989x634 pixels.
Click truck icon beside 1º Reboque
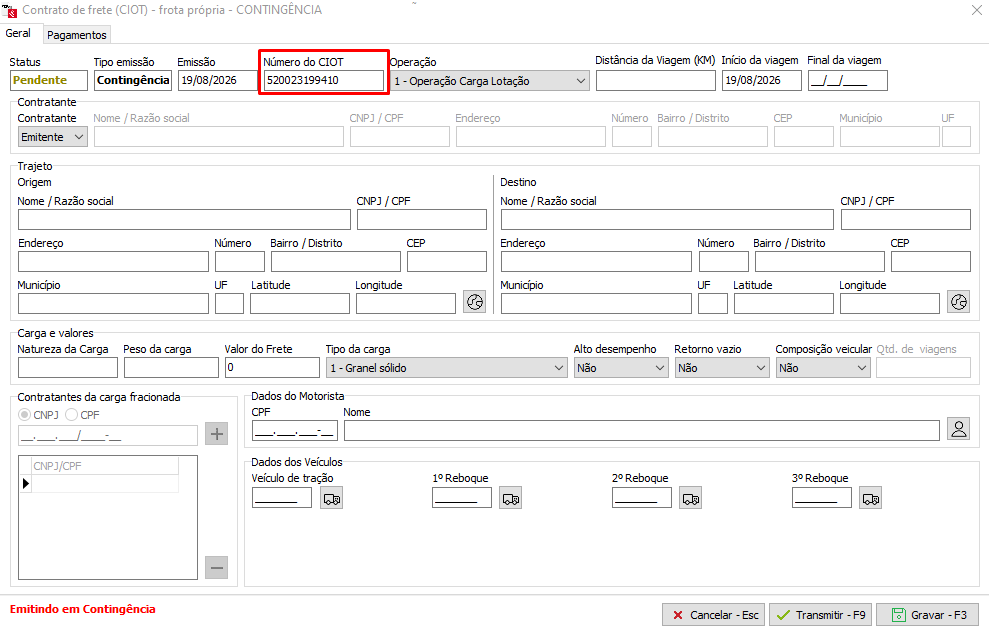tap(511, 498)
